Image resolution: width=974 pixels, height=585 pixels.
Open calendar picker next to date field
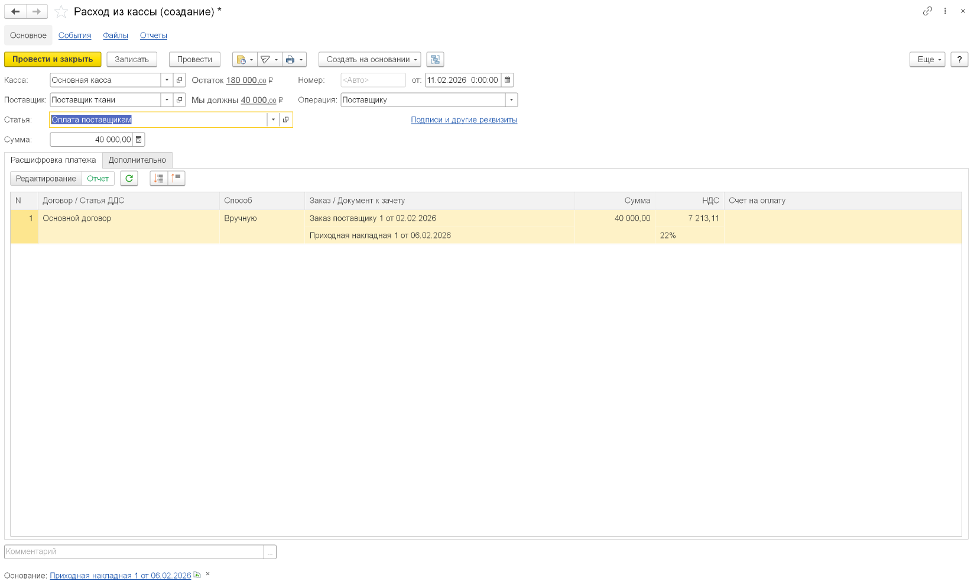click(508, 80)
